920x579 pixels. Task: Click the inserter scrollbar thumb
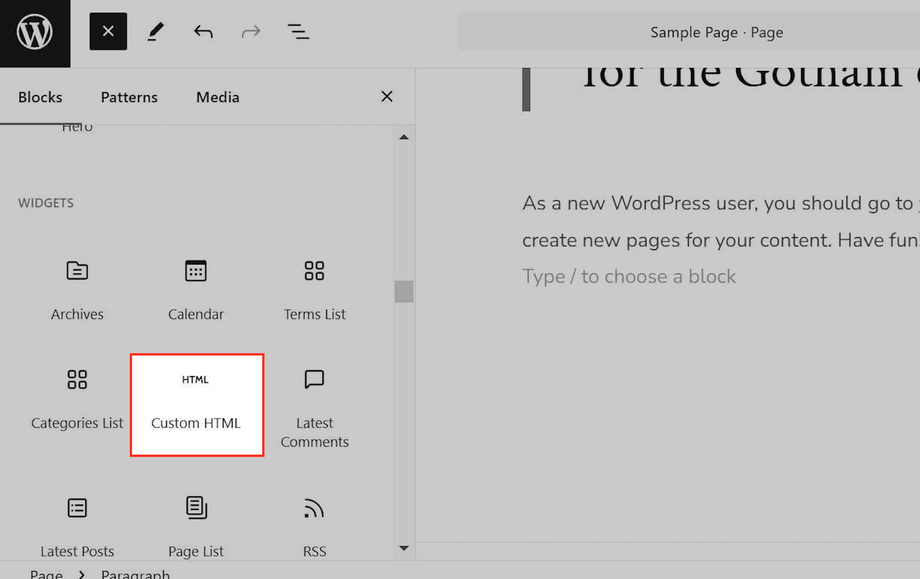click(x=404, y=292)
